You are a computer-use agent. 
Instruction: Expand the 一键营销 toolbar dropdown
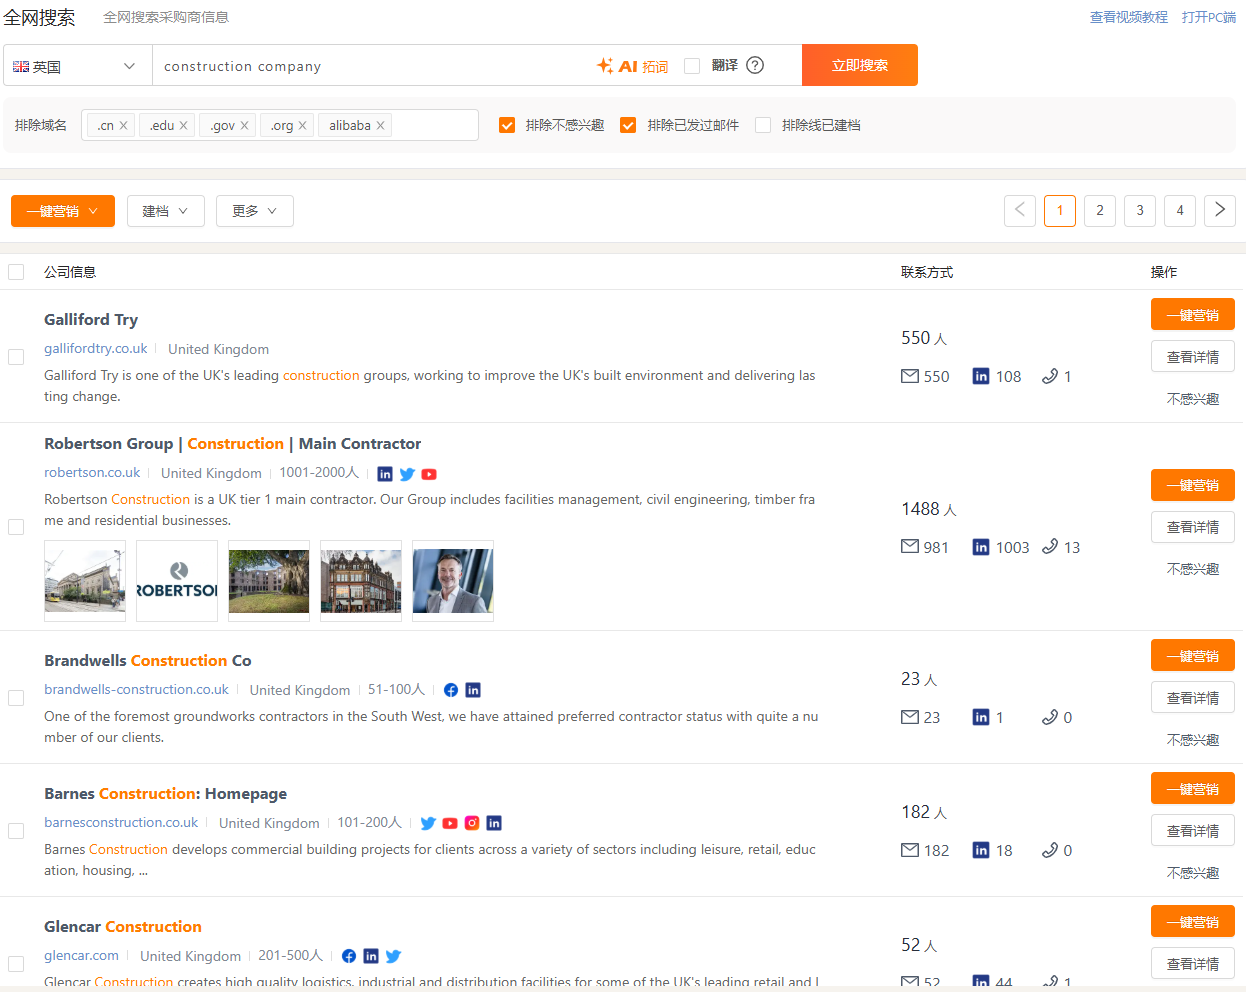pos(63,211)
